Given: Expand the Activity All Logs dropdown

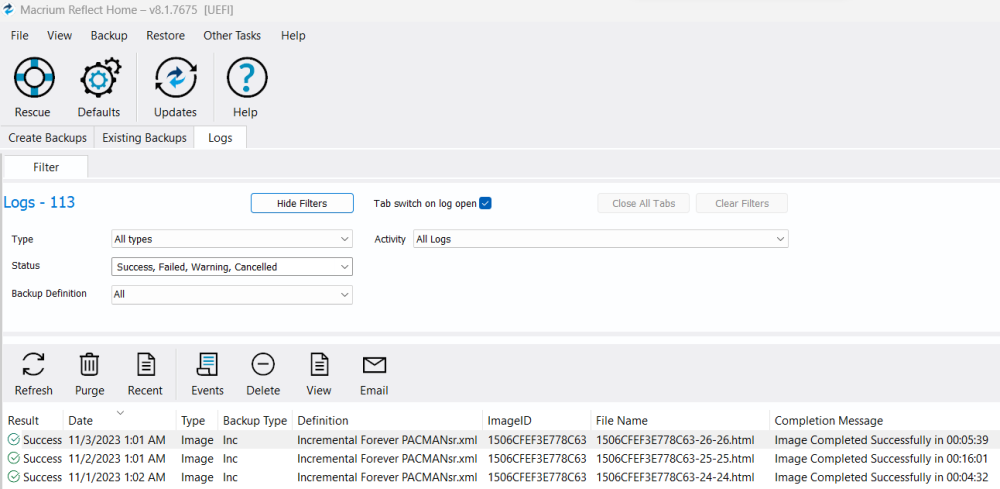Looking at the screenshot, I should [601, 239].
